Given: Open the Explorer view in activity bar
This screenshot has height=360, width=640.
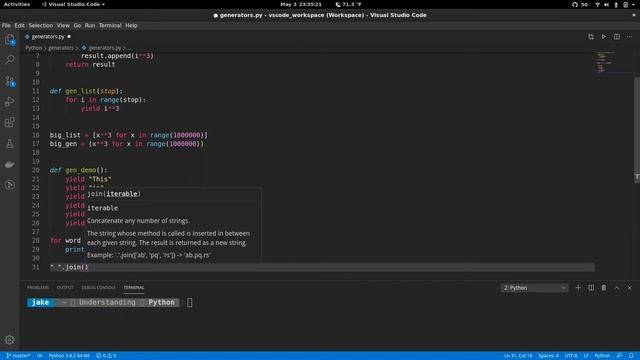Looking at the screenshot, I should (x=9, y=40).
